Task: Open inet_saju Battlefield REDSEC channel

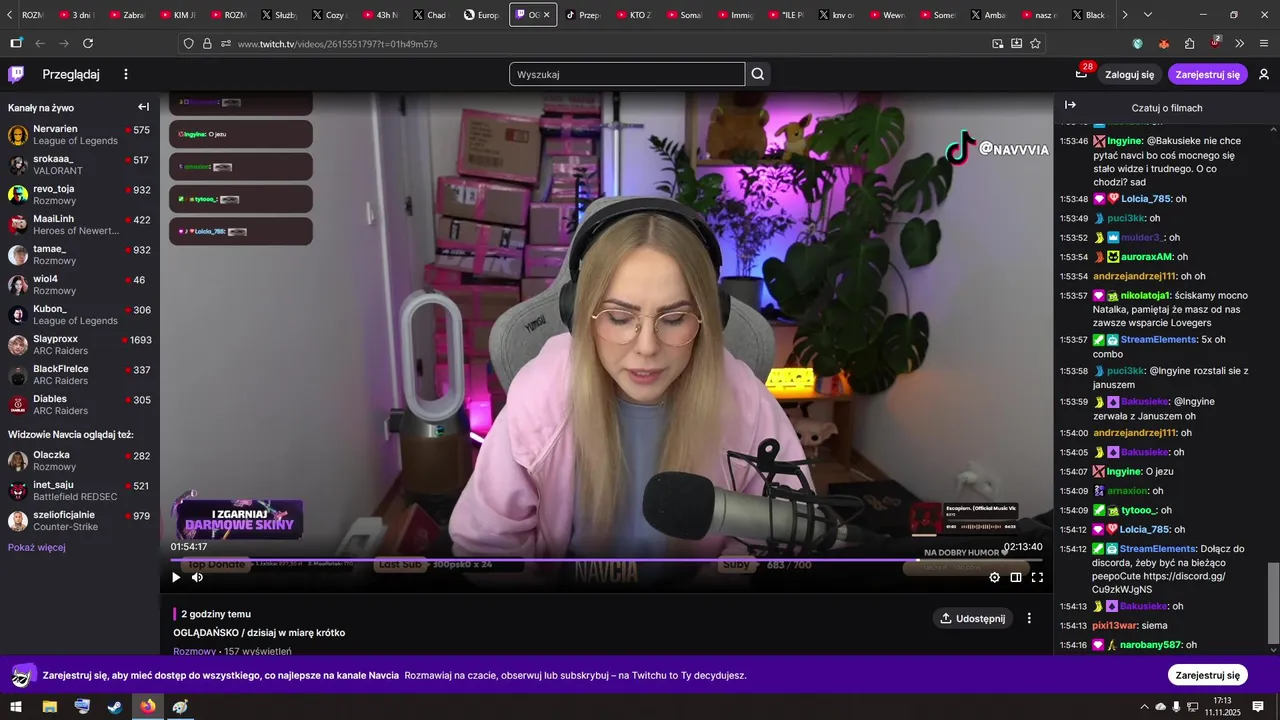Action: coord(79,491)
